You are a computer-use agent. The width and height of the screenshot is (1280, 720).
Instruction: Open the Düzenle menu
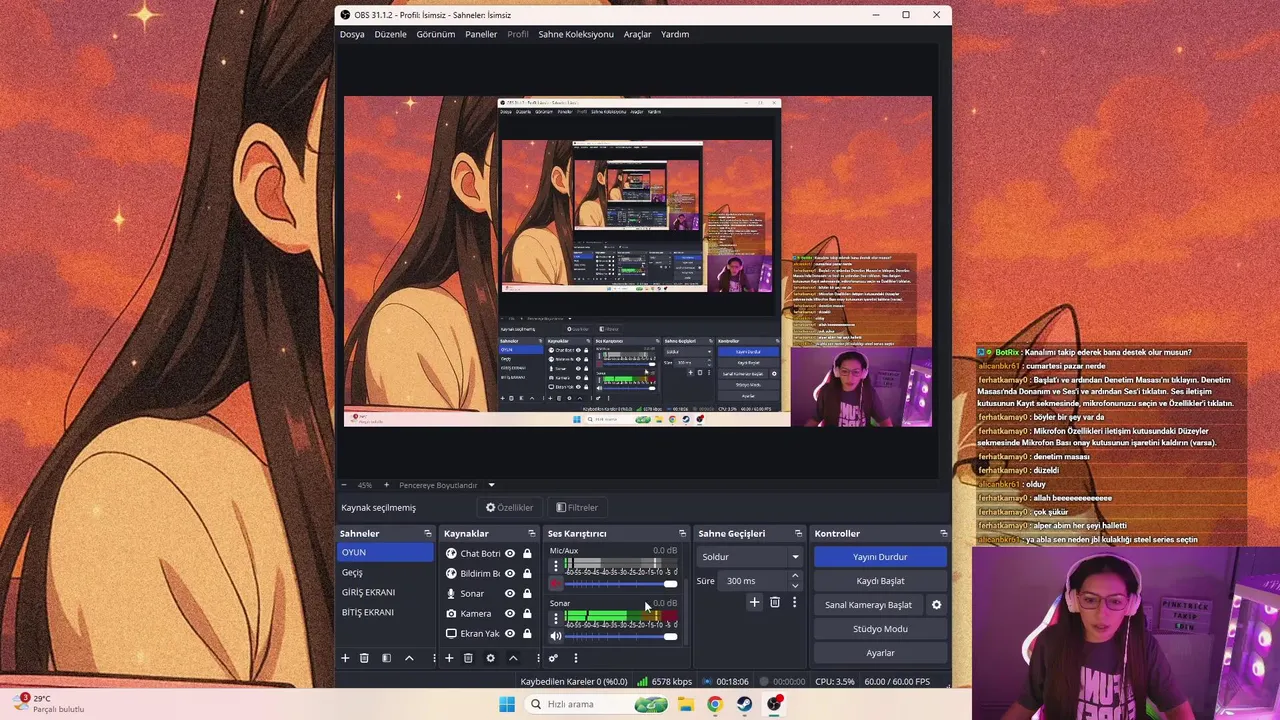click(x=390, y=34)
